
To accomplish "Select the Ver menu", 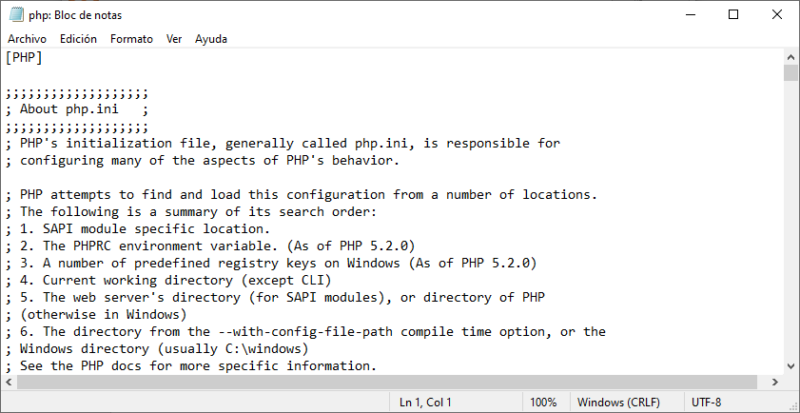I will click(174, 39).
